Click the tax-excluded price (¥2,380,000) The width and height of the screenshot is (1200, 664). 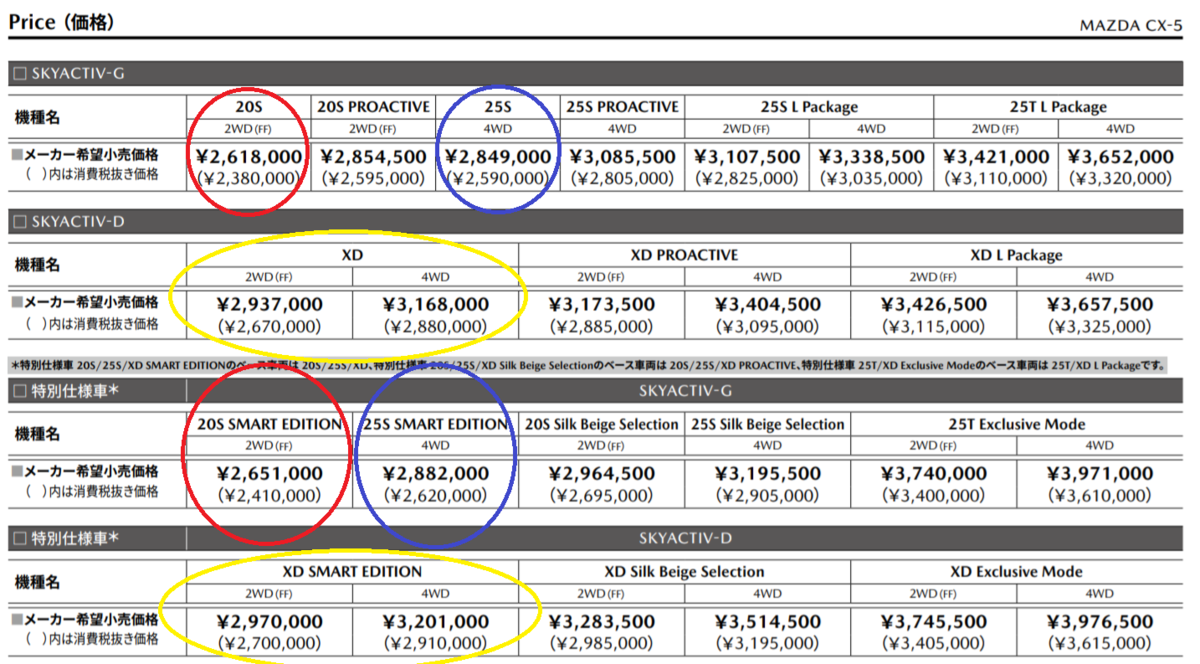(x=248, y=178)
